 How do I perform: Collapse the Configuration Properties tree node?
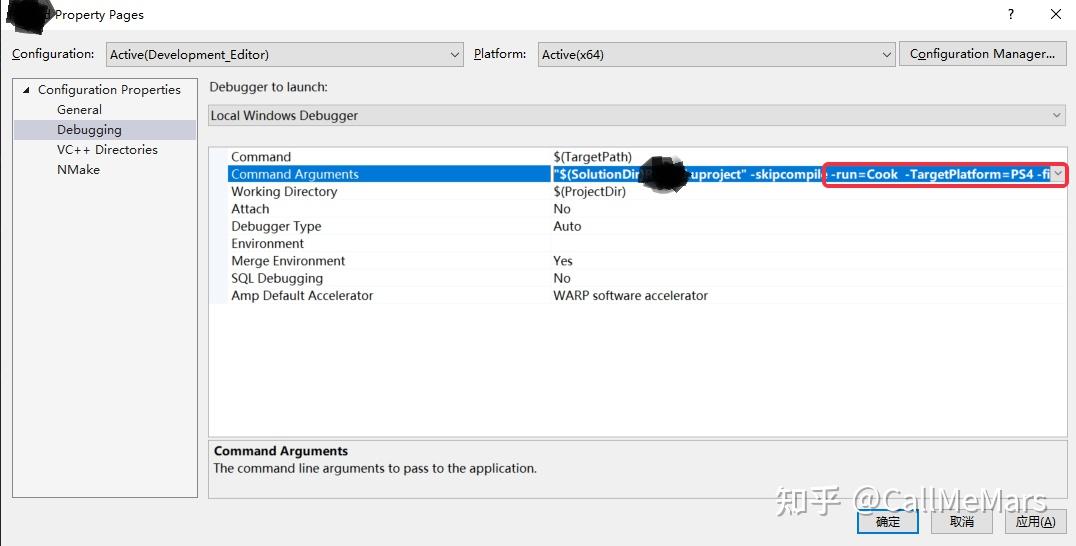(x=26, y=90)
